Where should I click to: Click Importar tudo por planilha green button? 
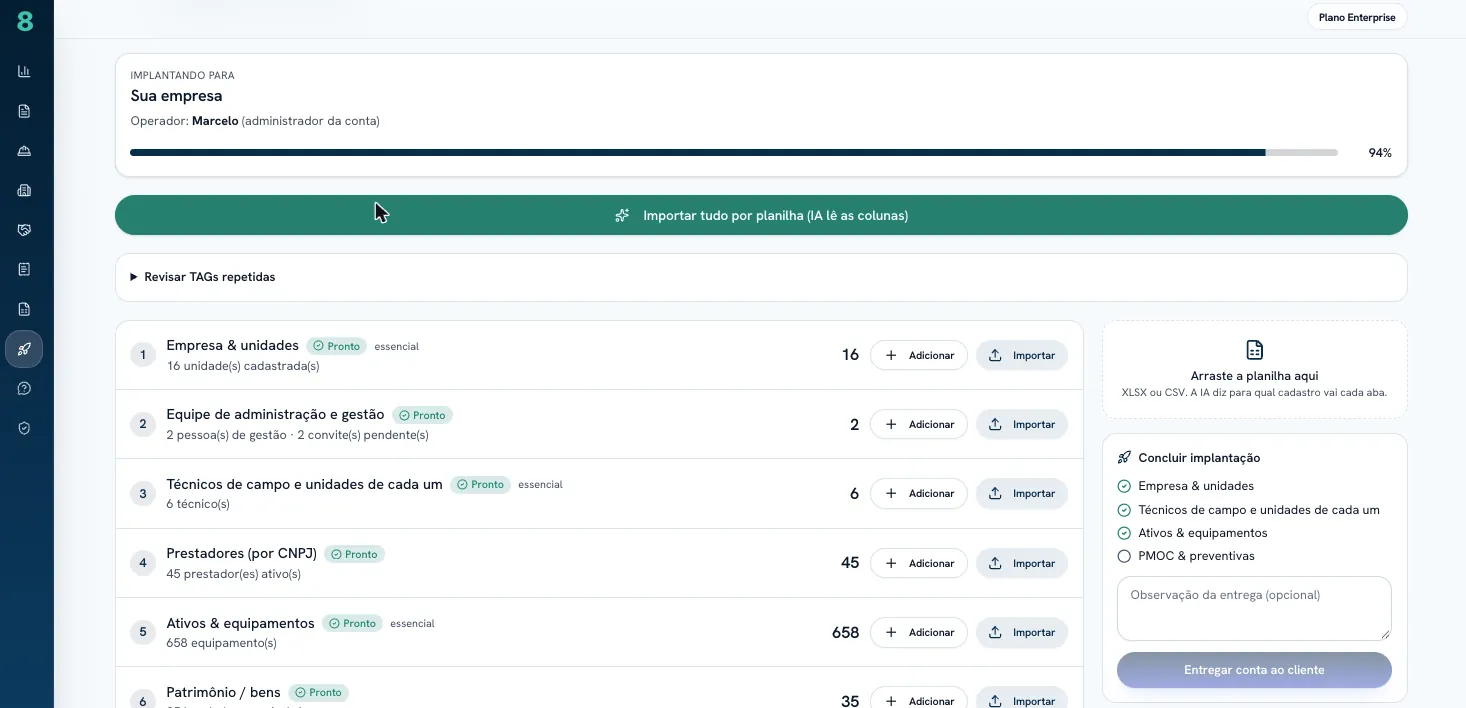[x=761, y=215]
